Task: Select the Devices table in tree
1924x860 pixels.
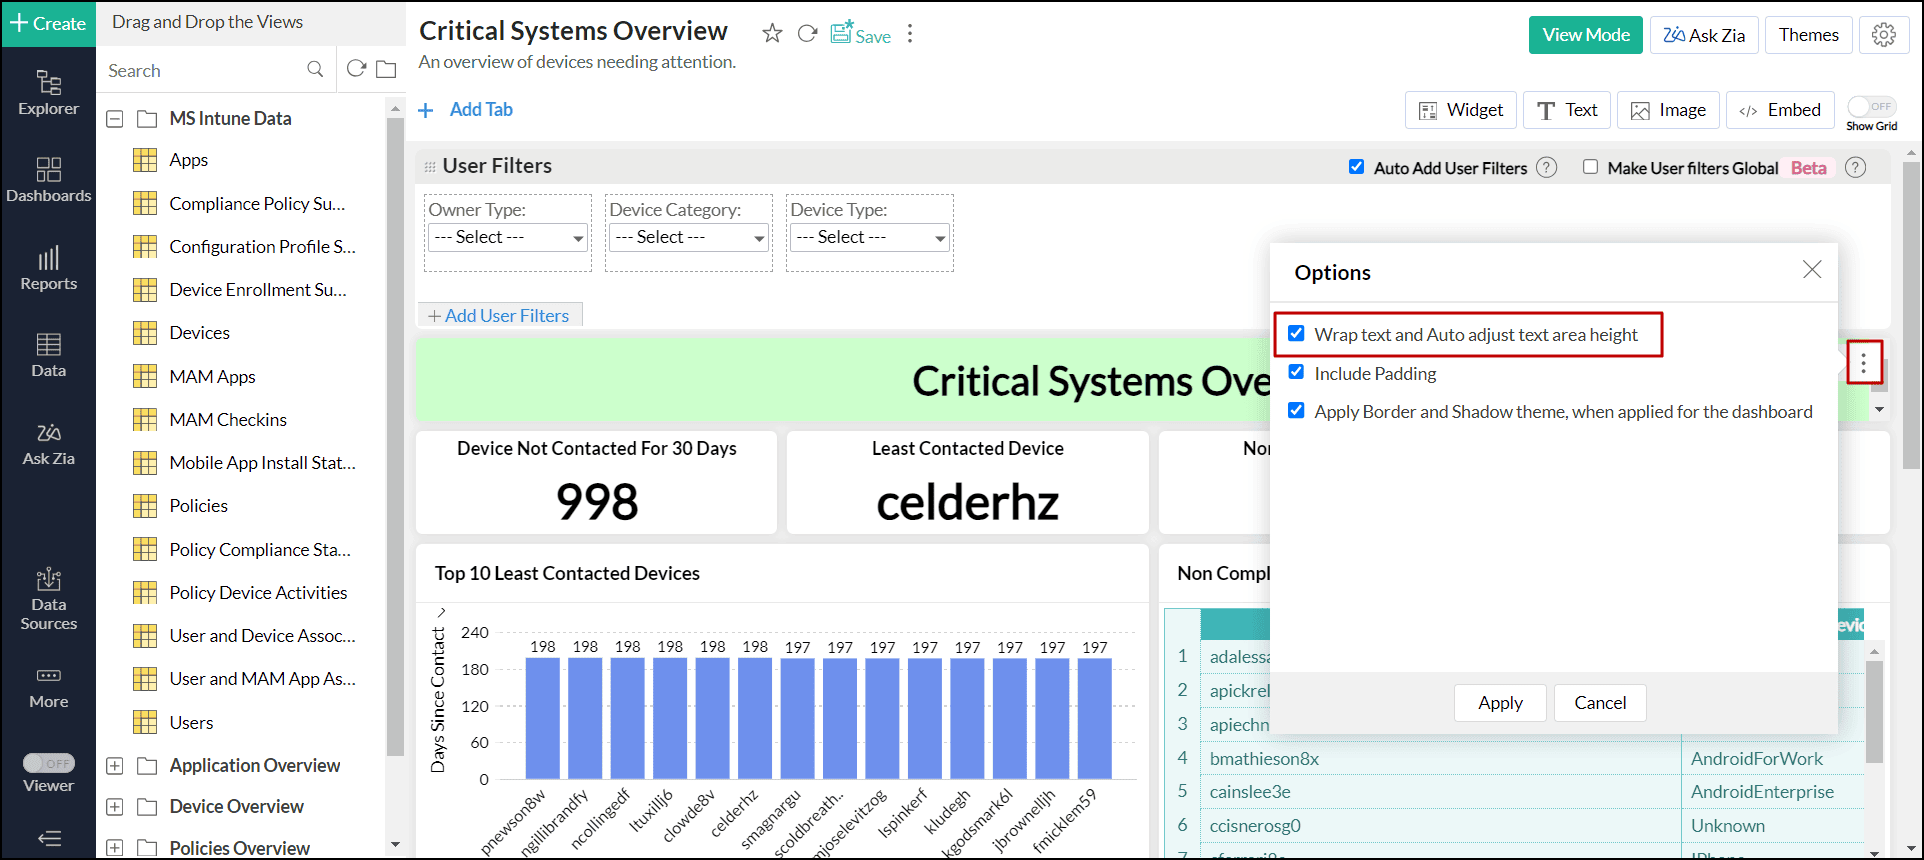Action: point(199,333)
